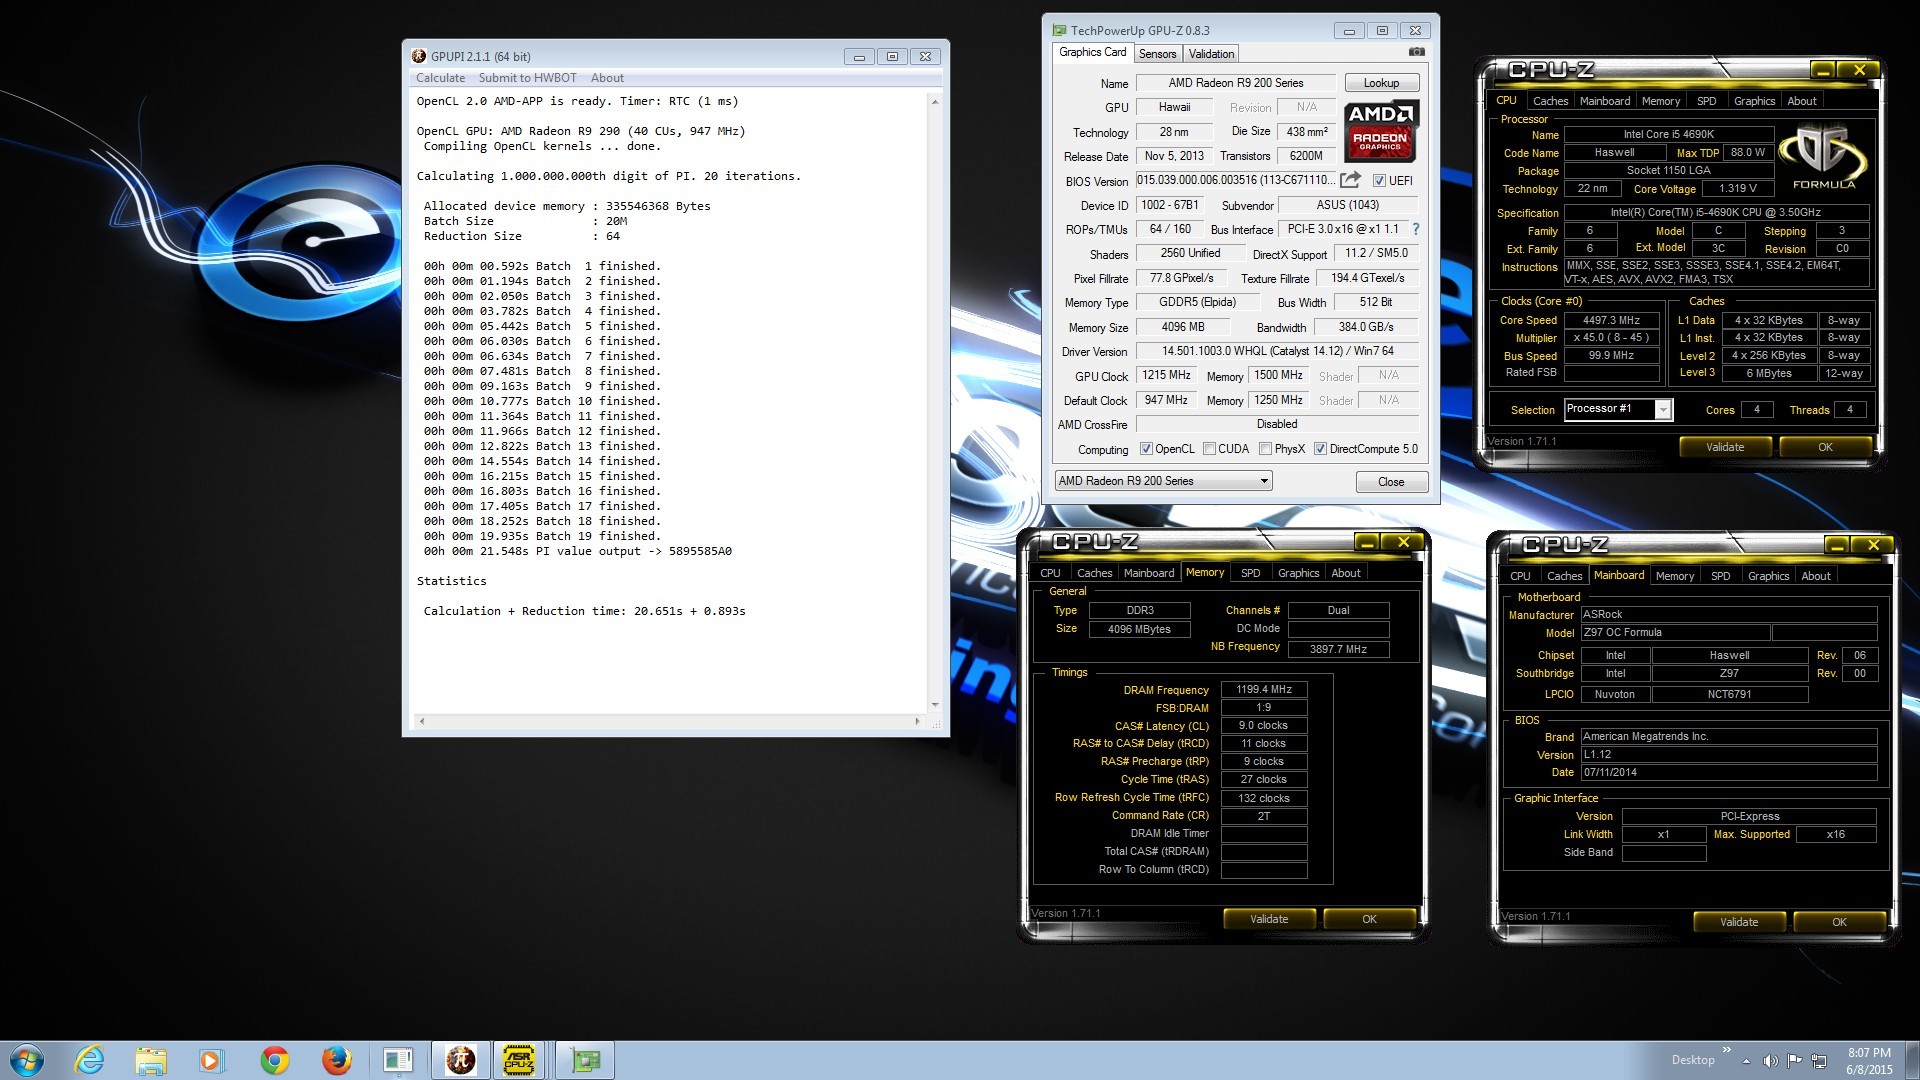Click the Start menu orb
Viewport: 1920px width, 1080px height.
27,1060
